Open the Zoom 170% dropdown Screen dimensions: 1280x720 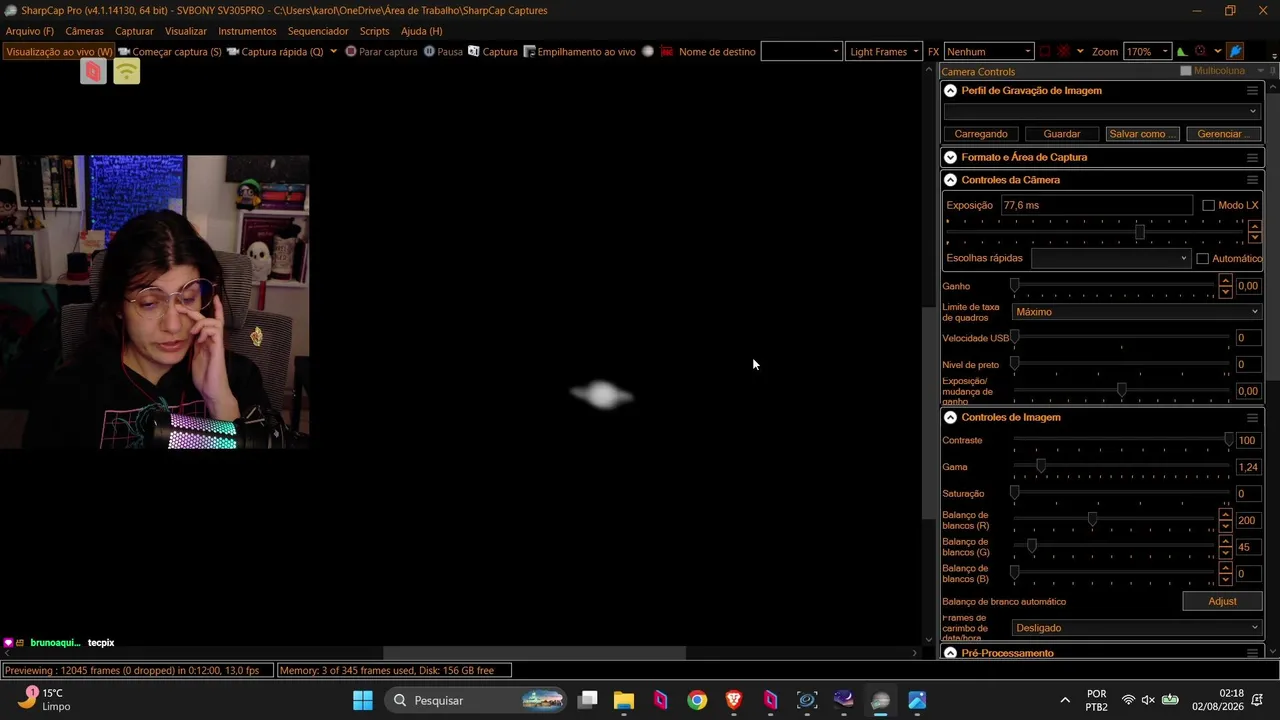[x=1148, y=51]
